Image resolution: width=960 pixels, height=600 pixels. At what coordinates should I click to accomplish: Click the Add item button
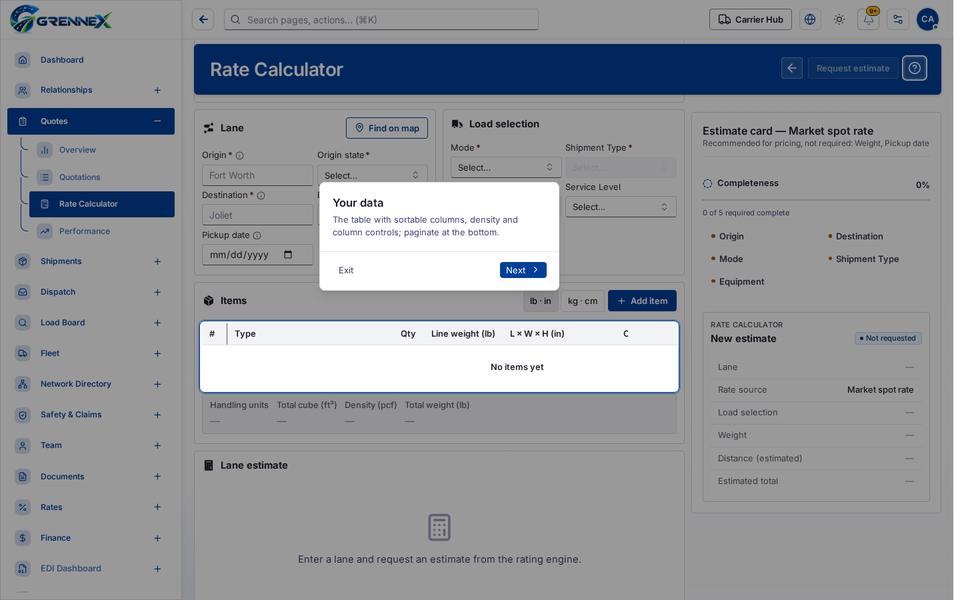click(x=642, y=301)
